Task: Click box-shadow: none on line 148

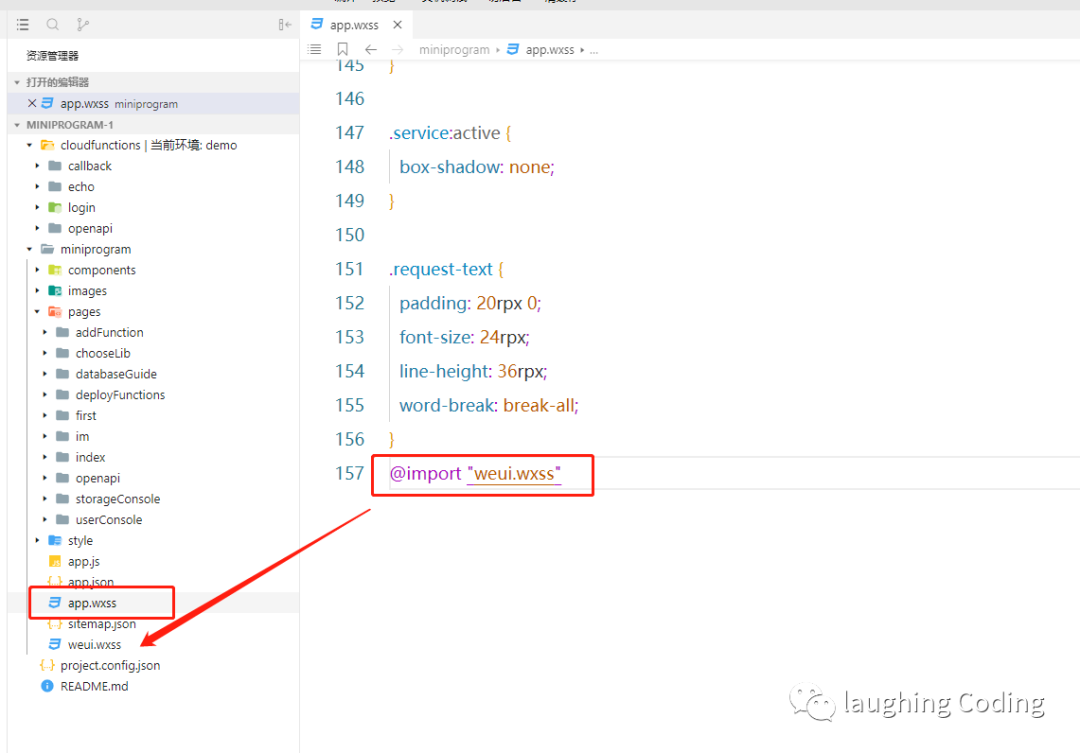Action: point(477,167)
